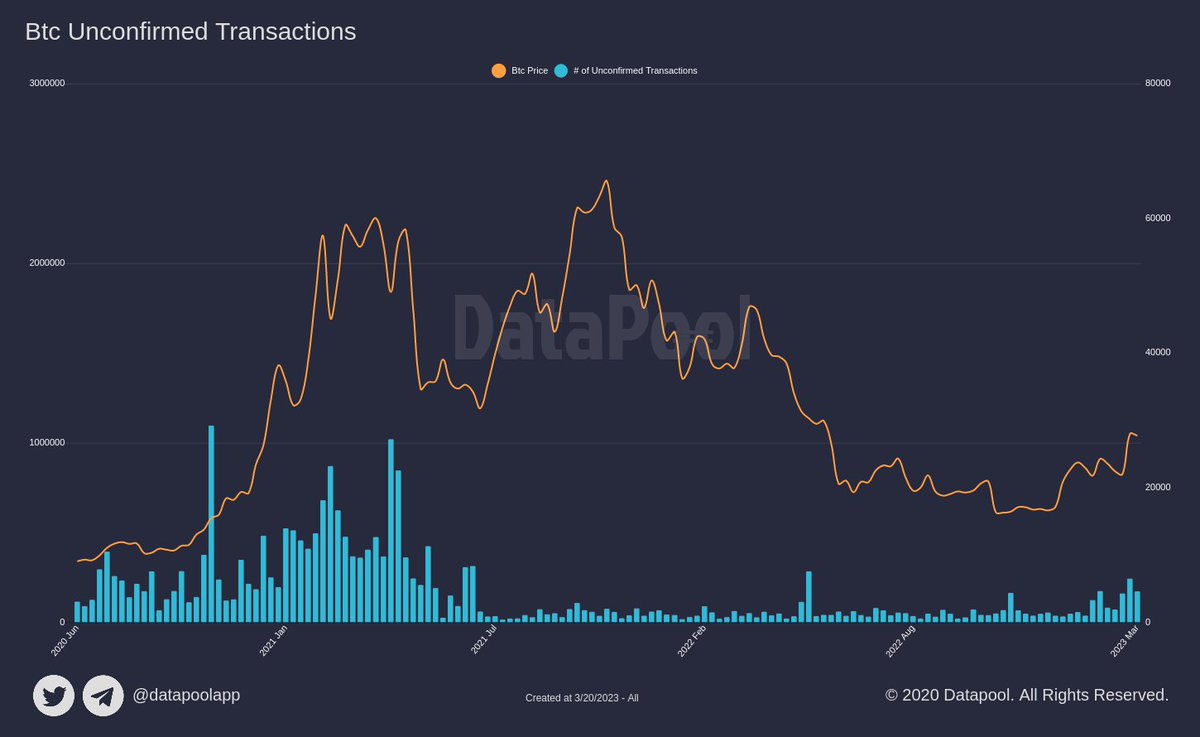
Task: Click the 60000 right axis label
Action: 1158,218
